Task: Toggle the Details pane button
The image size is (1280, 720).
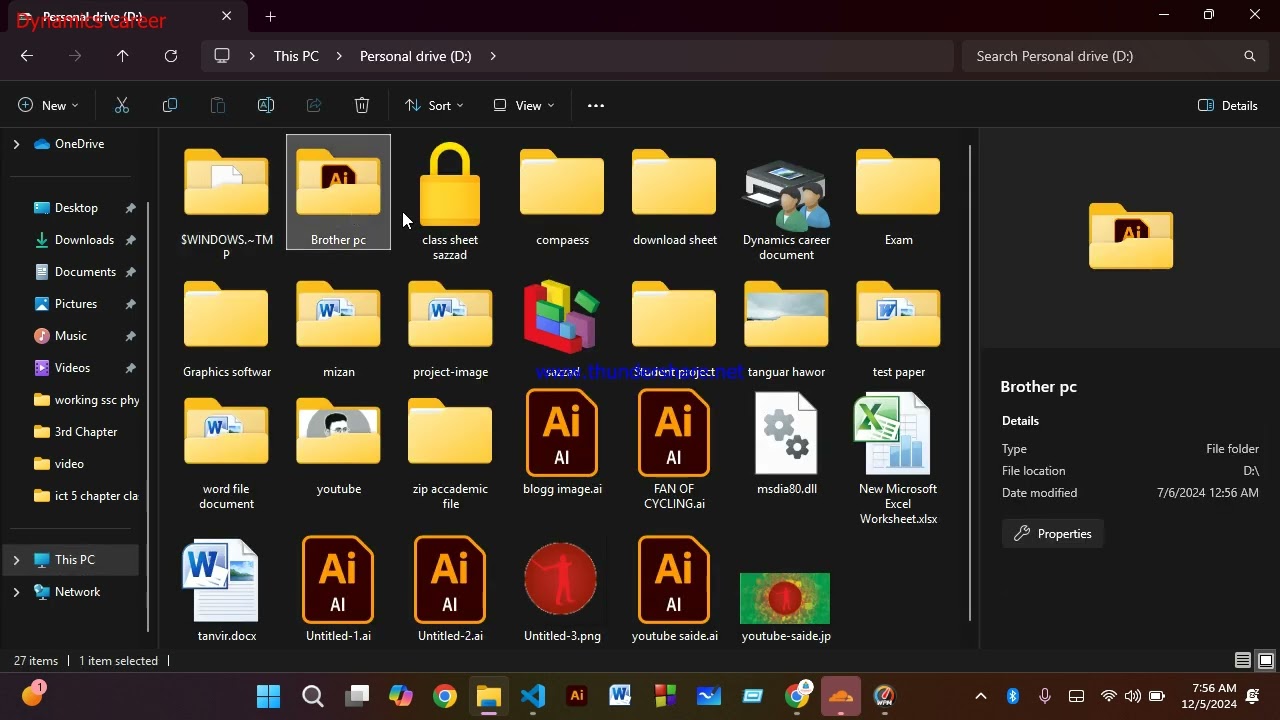Action: click(x=1228, y=105)
